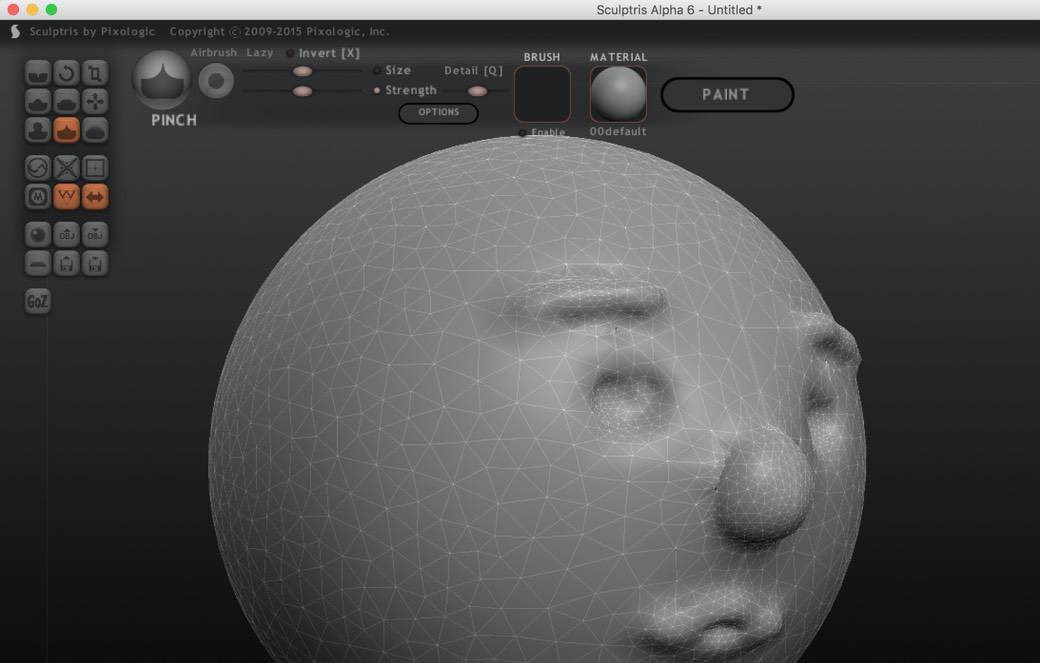Select the Rotate tool

pos(66,73)
